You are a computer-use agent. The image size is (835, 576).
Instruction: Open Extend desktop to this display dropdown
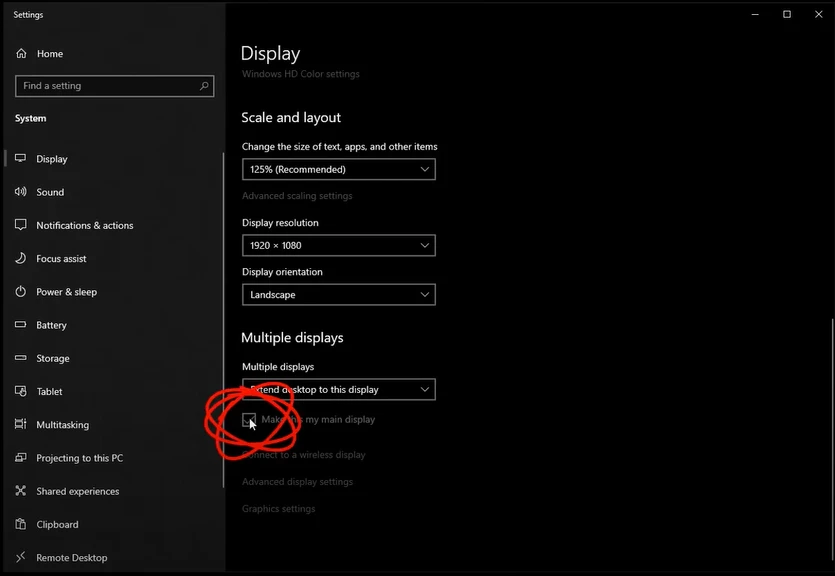[339, 389]
